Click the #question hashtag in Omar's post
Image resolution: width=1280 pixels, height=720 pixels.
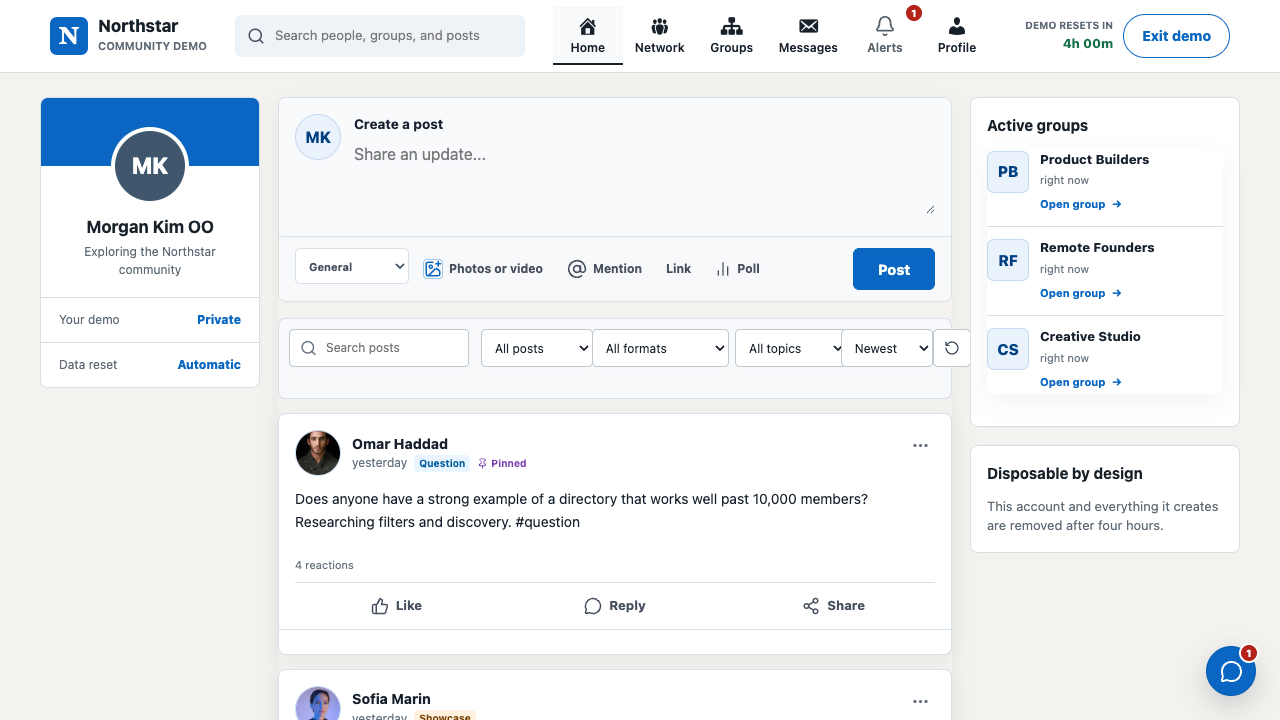[x=547, y=522]
